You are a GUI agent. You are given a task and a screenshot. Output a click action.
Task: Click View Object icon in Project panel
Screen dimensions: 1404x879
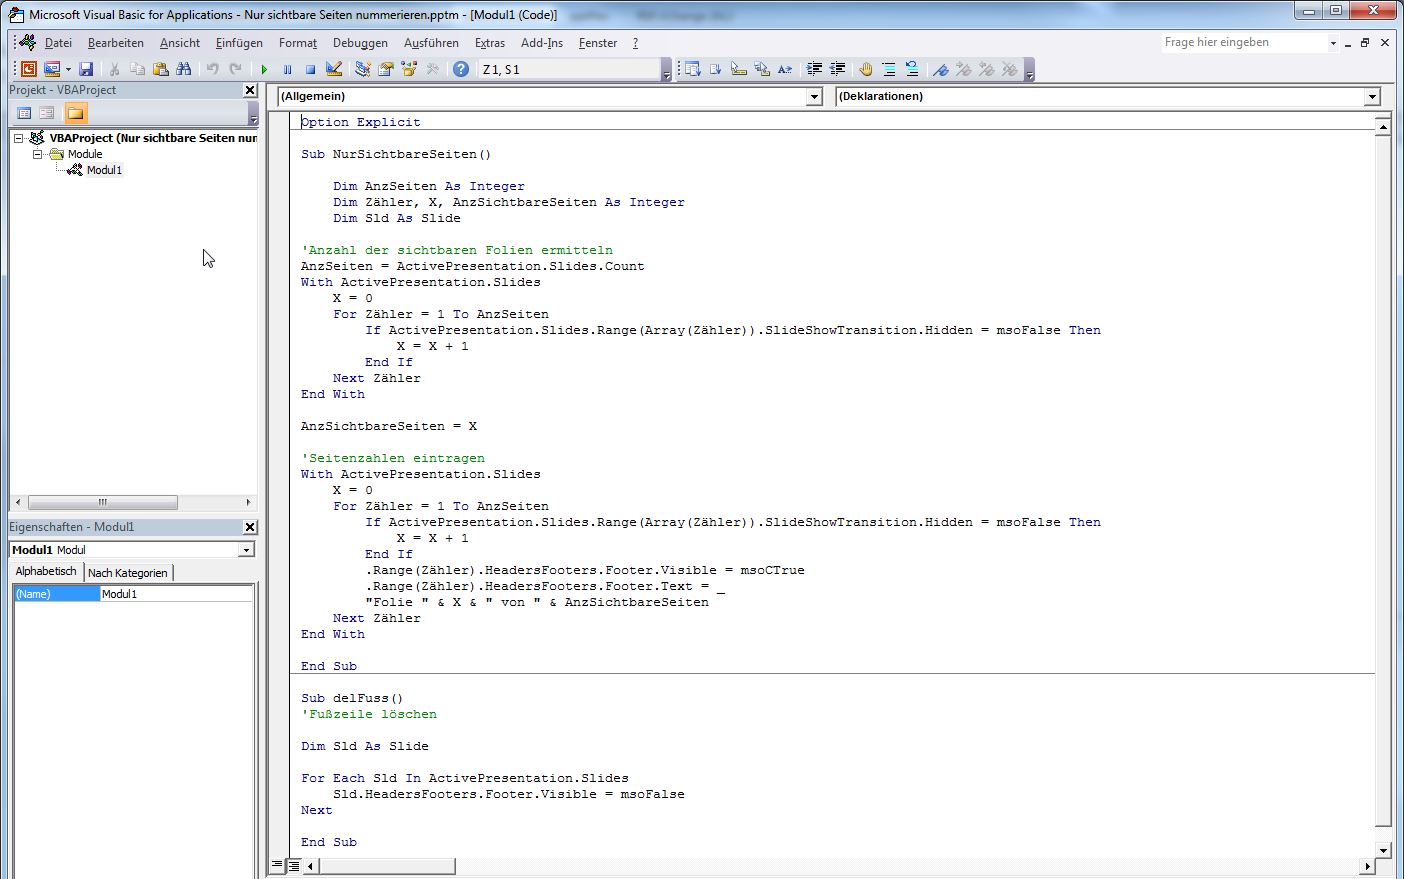46,113
